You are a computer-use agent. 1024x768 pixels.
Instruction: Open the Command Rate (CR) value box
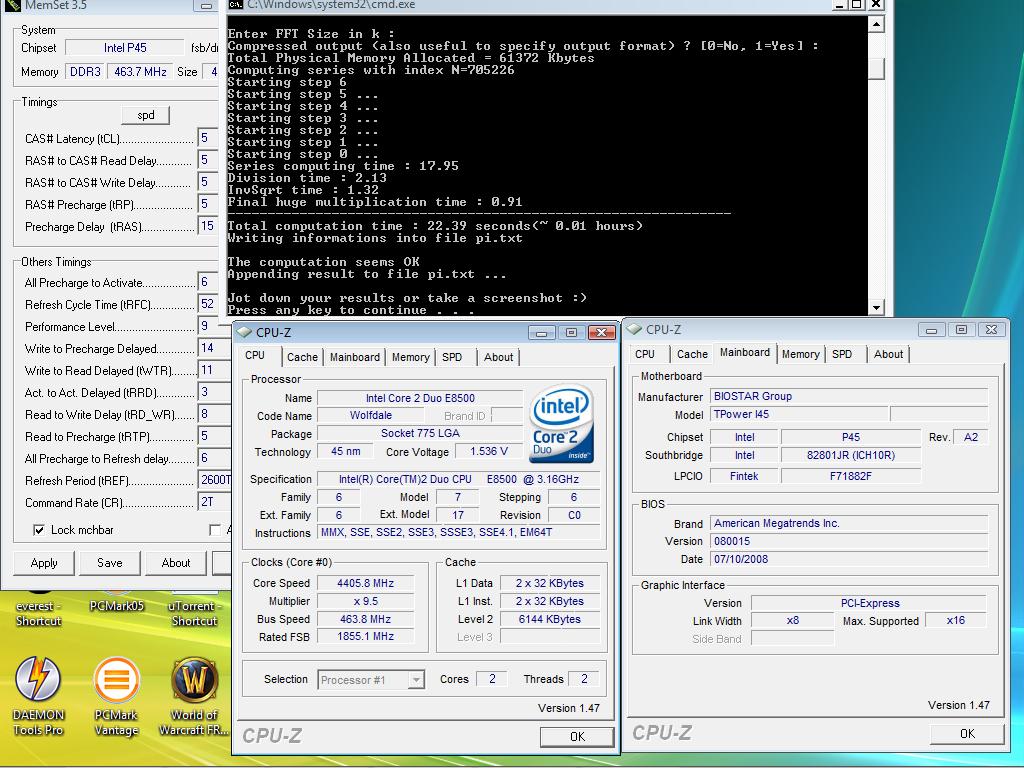212,502
